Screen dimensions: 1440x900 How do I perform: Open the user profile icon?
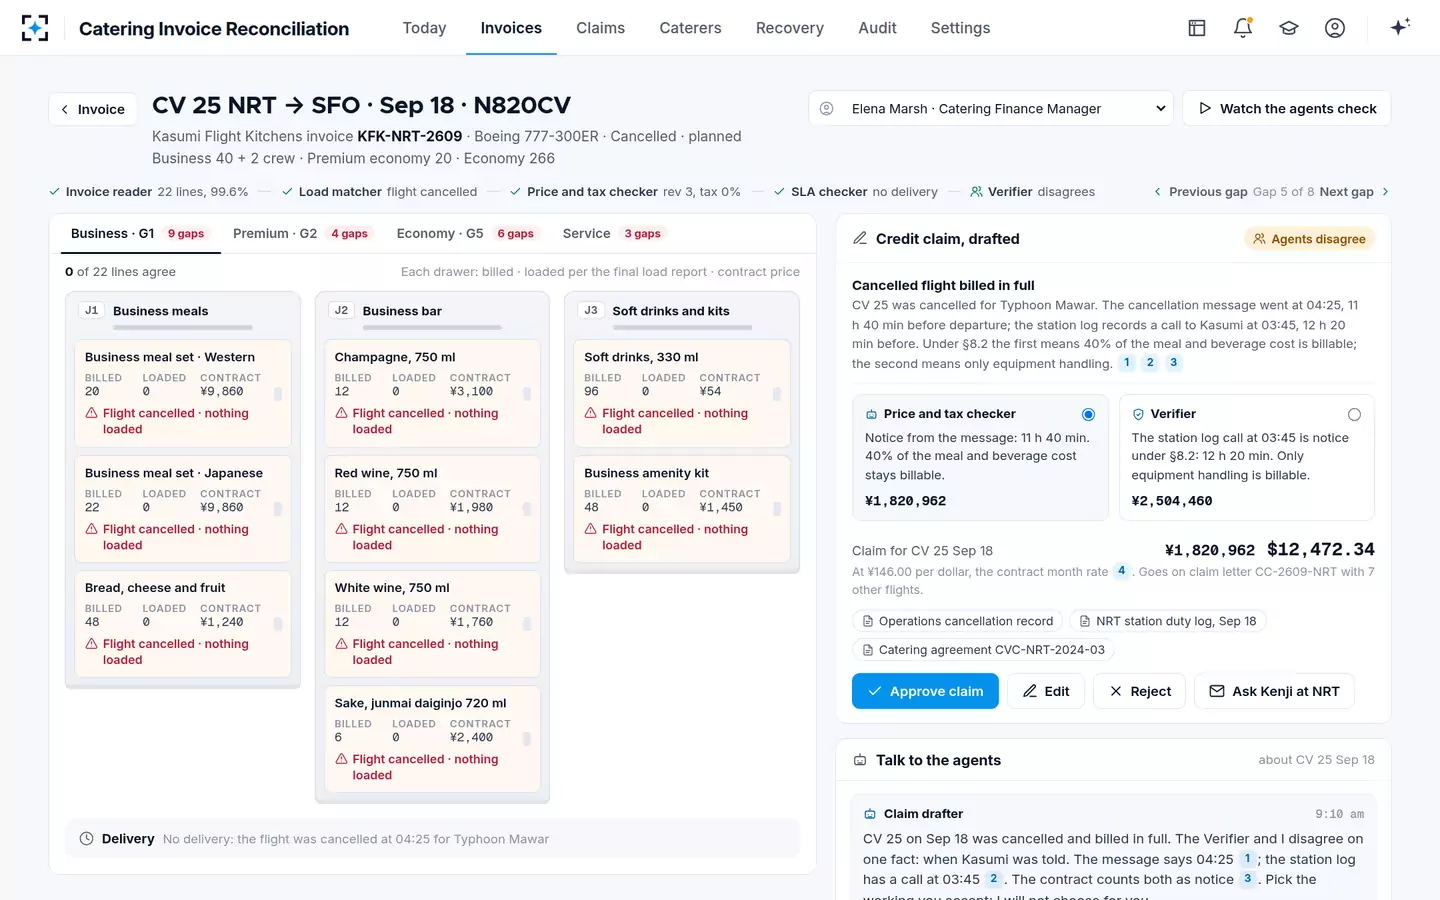(1335, 28)
